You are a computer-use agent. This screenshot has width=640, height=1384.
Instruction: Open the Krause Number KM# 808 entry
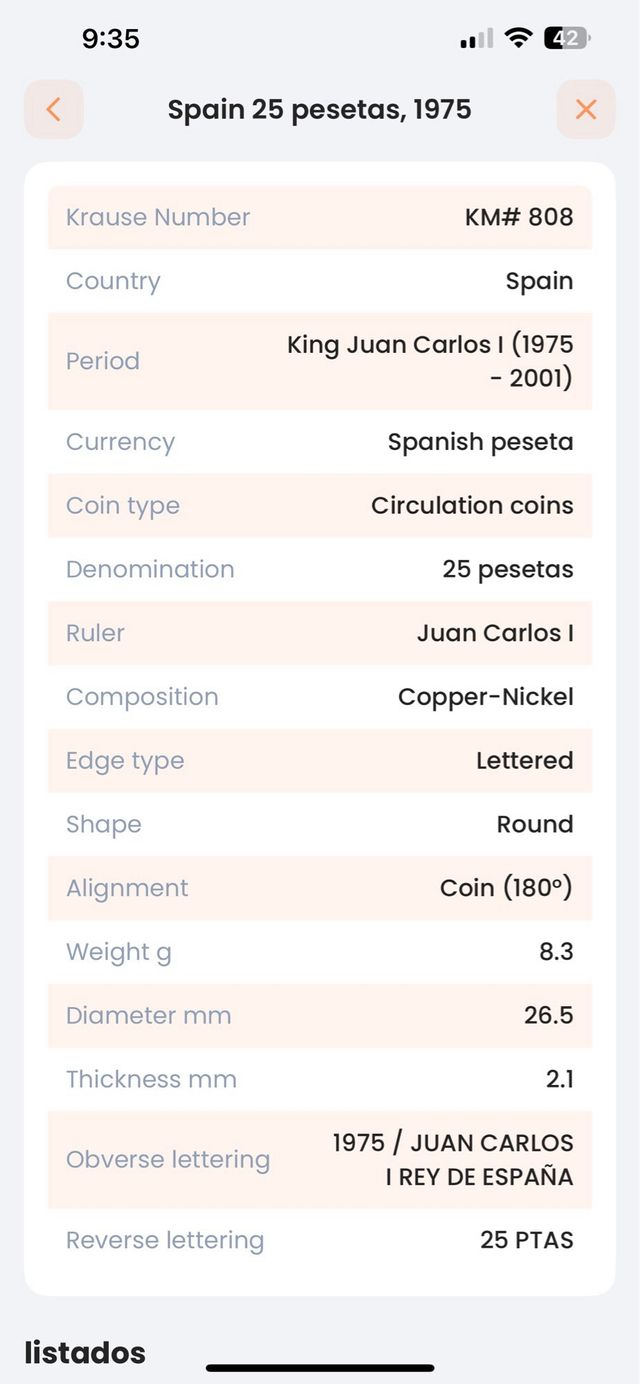320,217
